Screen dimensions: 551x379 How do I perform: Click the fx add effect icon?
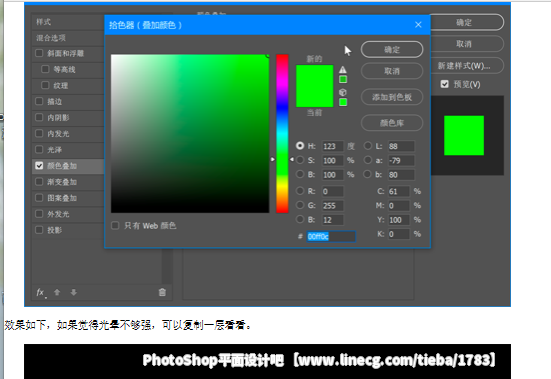point(41,292)
